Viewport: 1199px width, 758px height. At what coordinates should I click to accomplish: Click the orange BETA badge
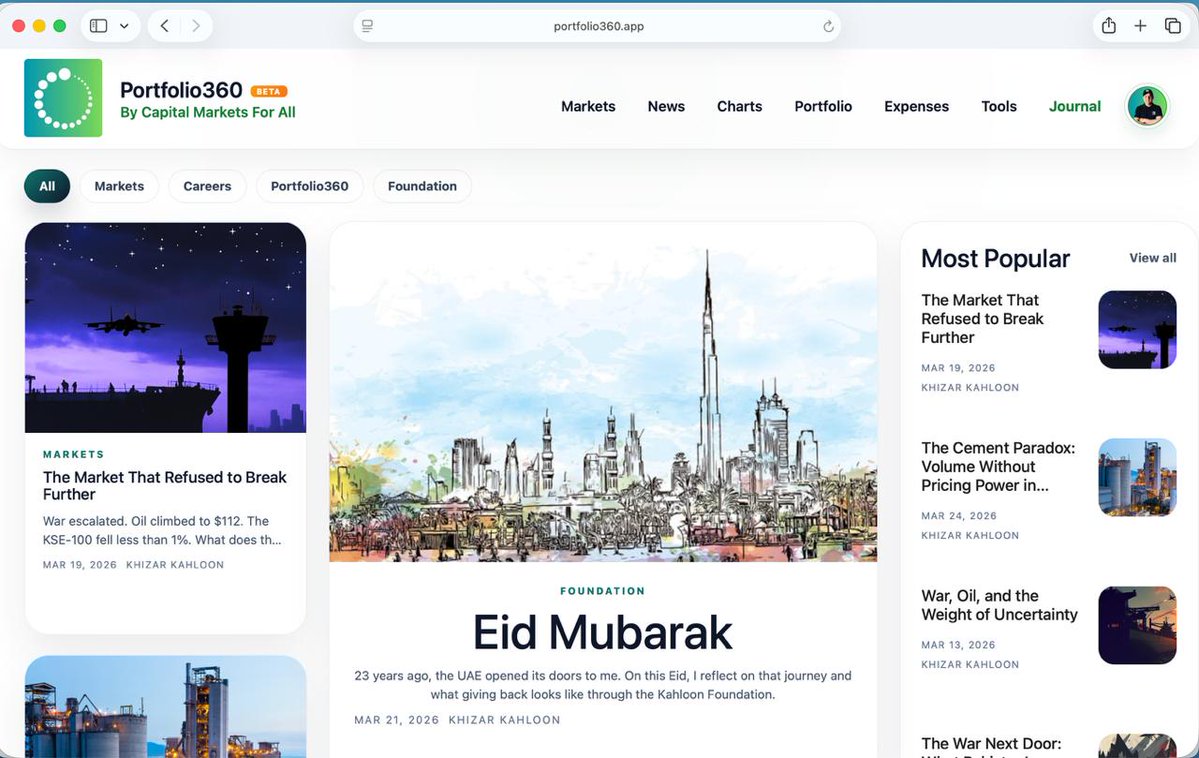point(268,91)
